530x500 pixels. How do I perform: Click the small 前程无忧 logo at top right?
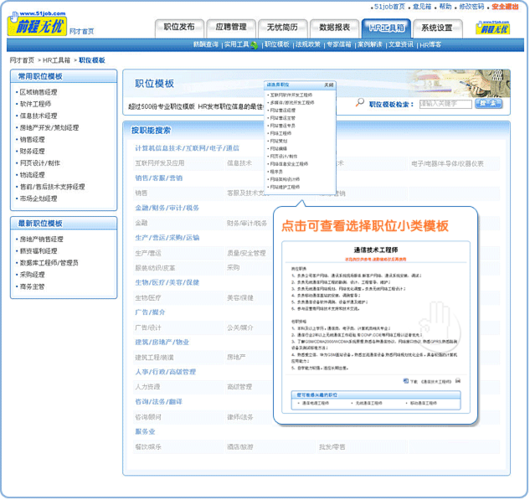point(492,28)
